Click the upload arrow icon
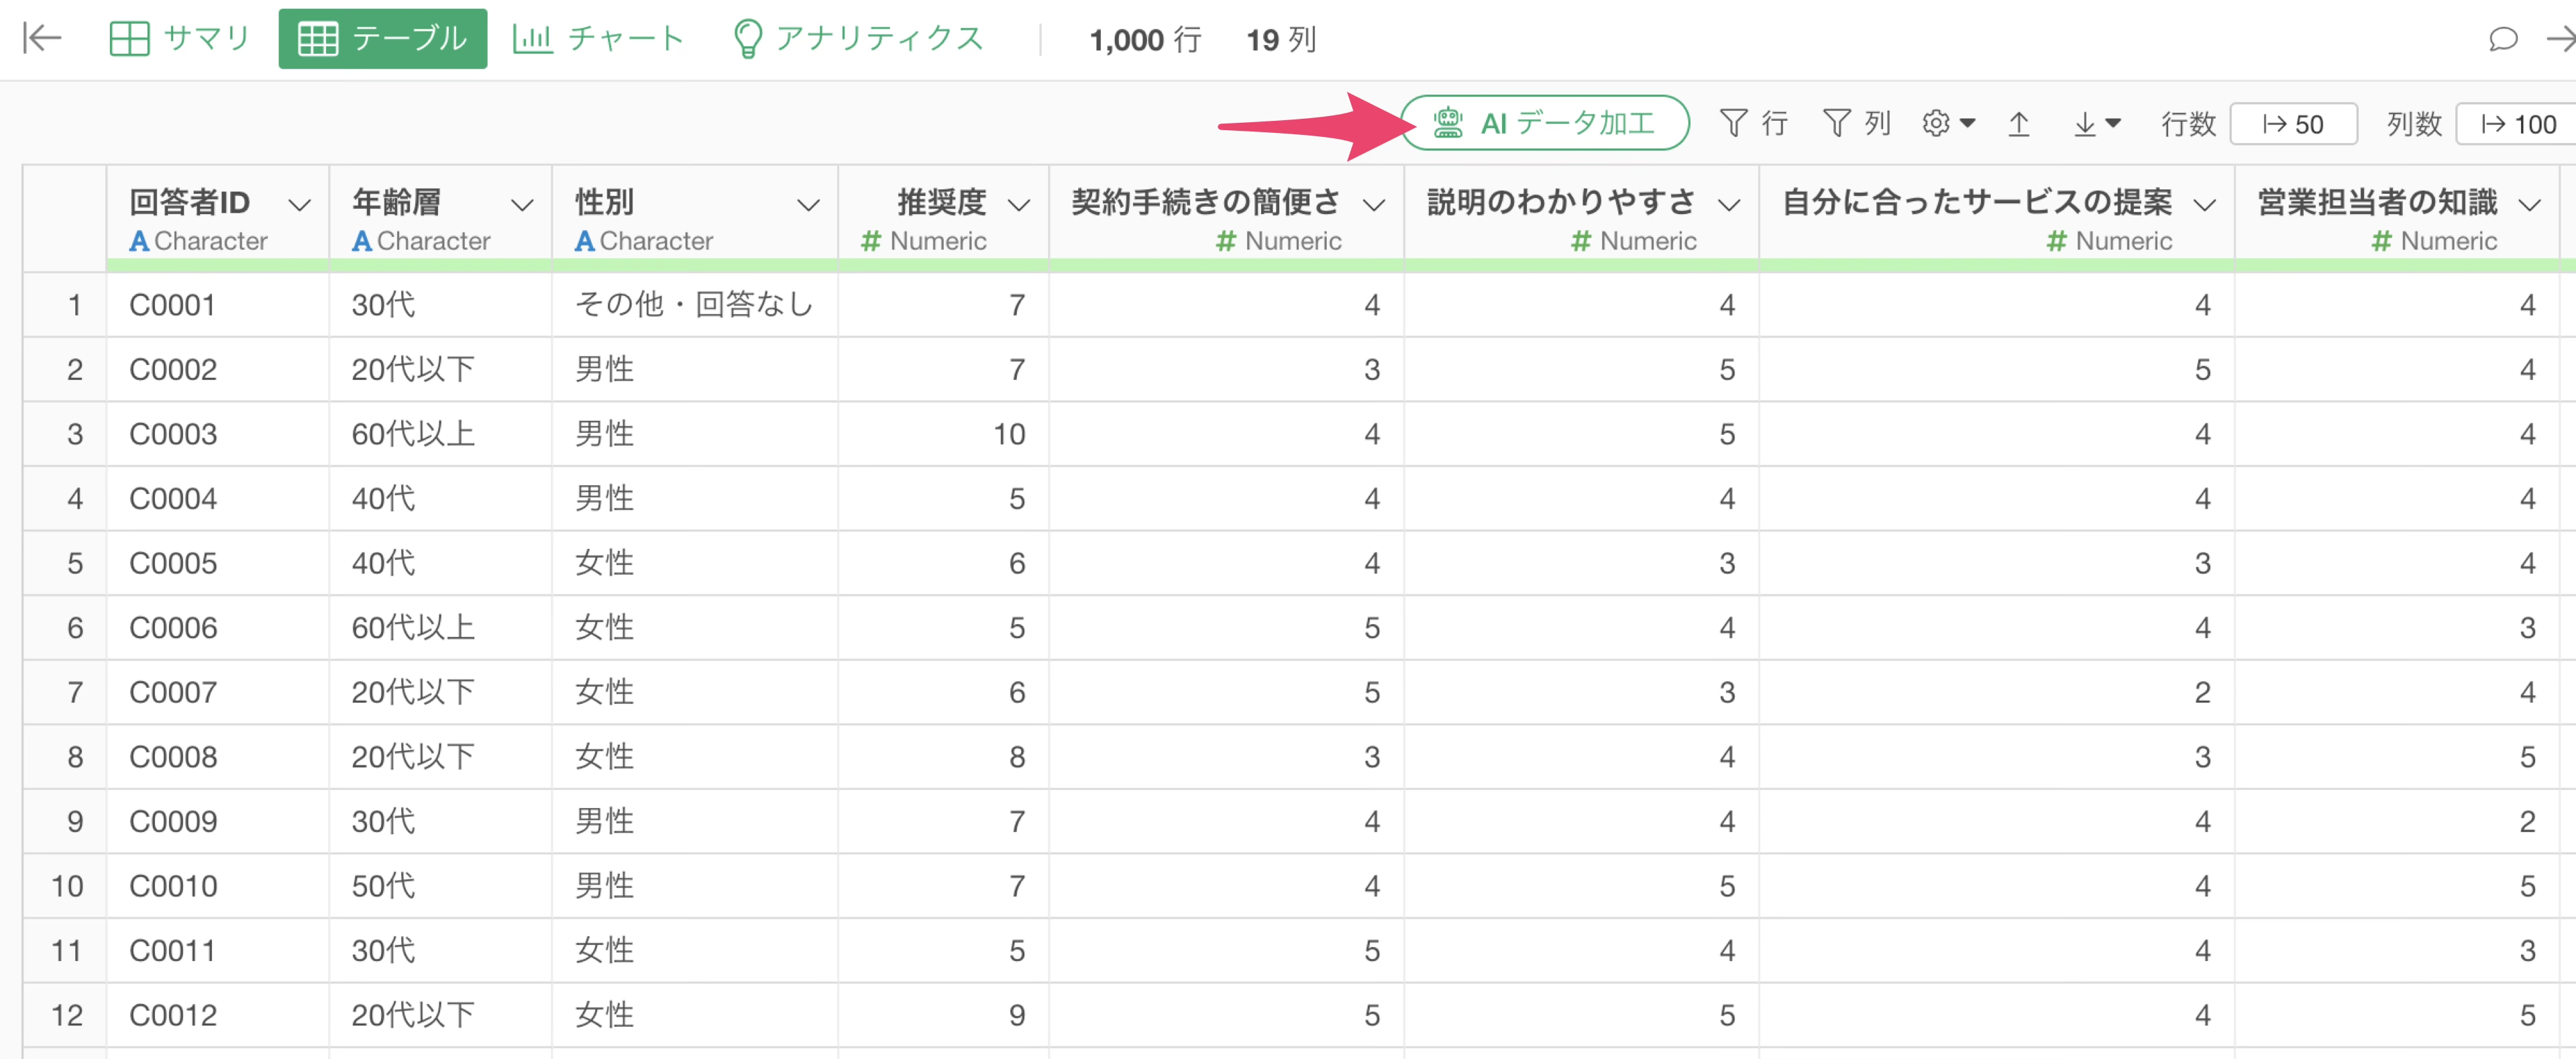 (x=2019, y=124)
